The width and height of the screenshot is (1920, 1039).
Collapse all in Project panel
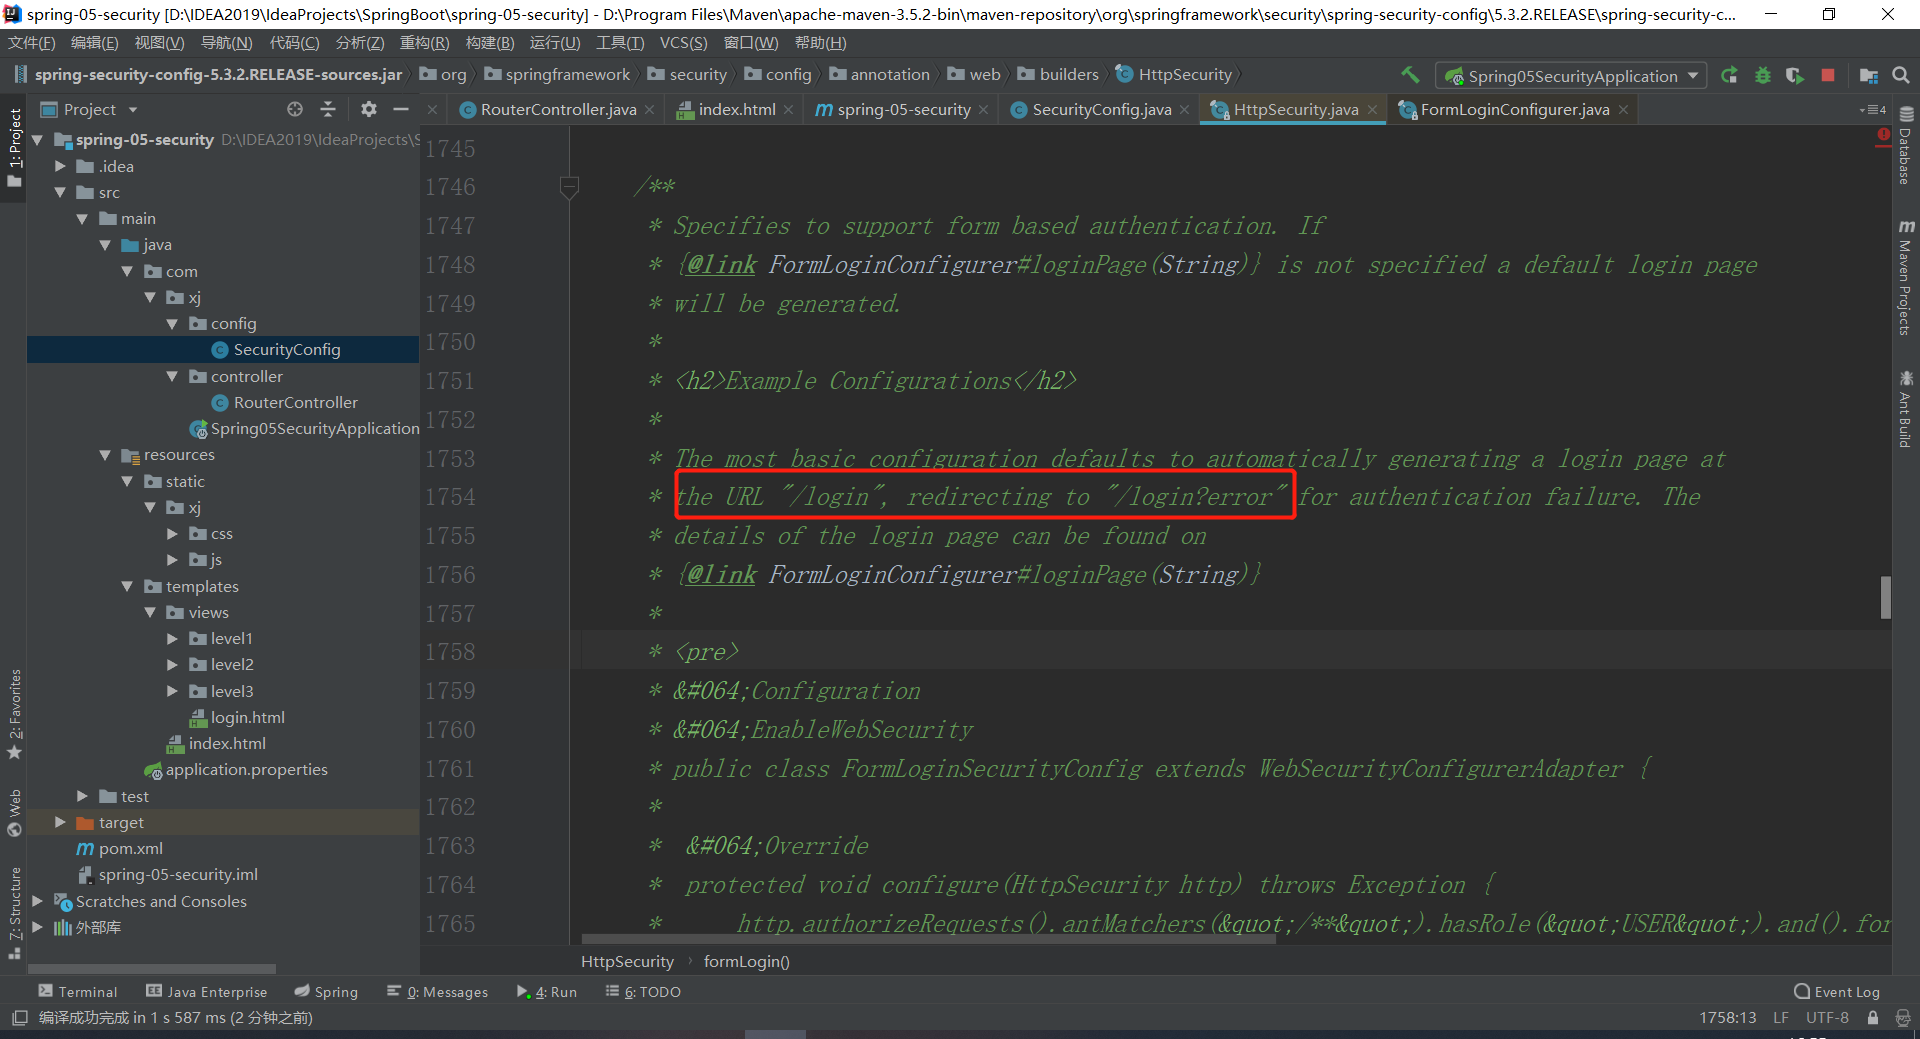328,109
